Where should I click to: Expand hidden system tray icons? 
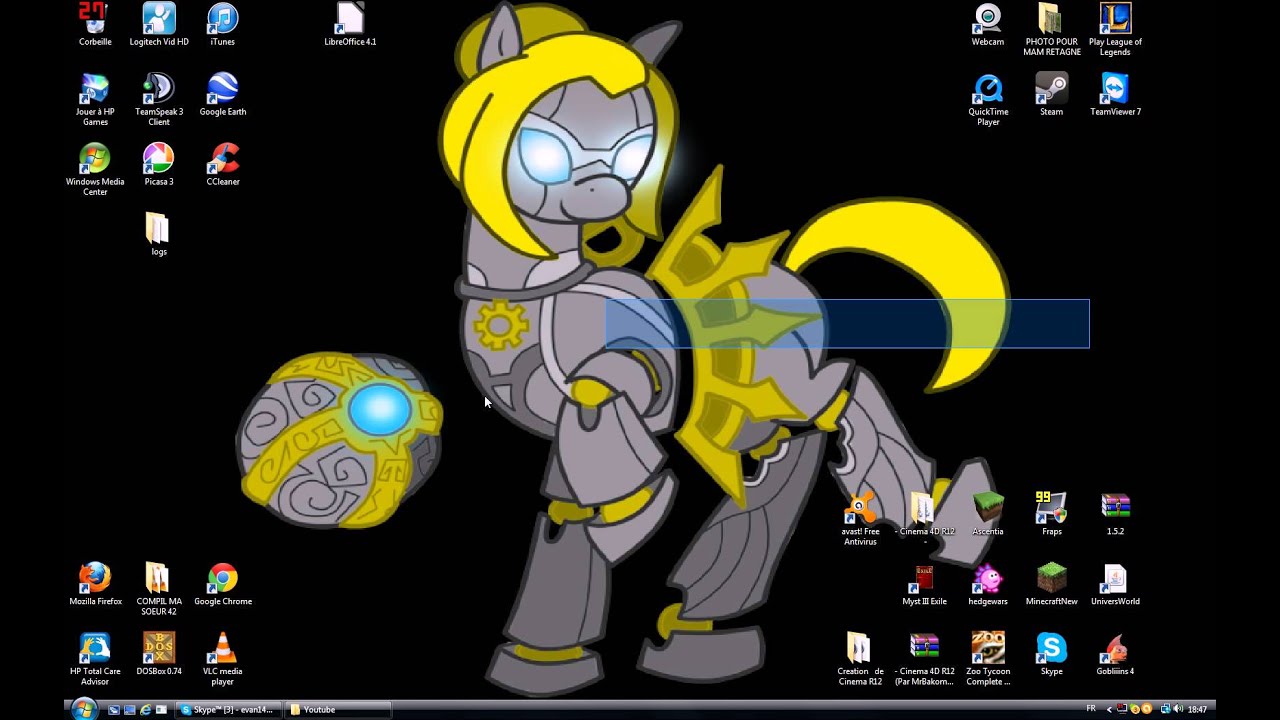pyautogui.click(x=1110, y=709)
